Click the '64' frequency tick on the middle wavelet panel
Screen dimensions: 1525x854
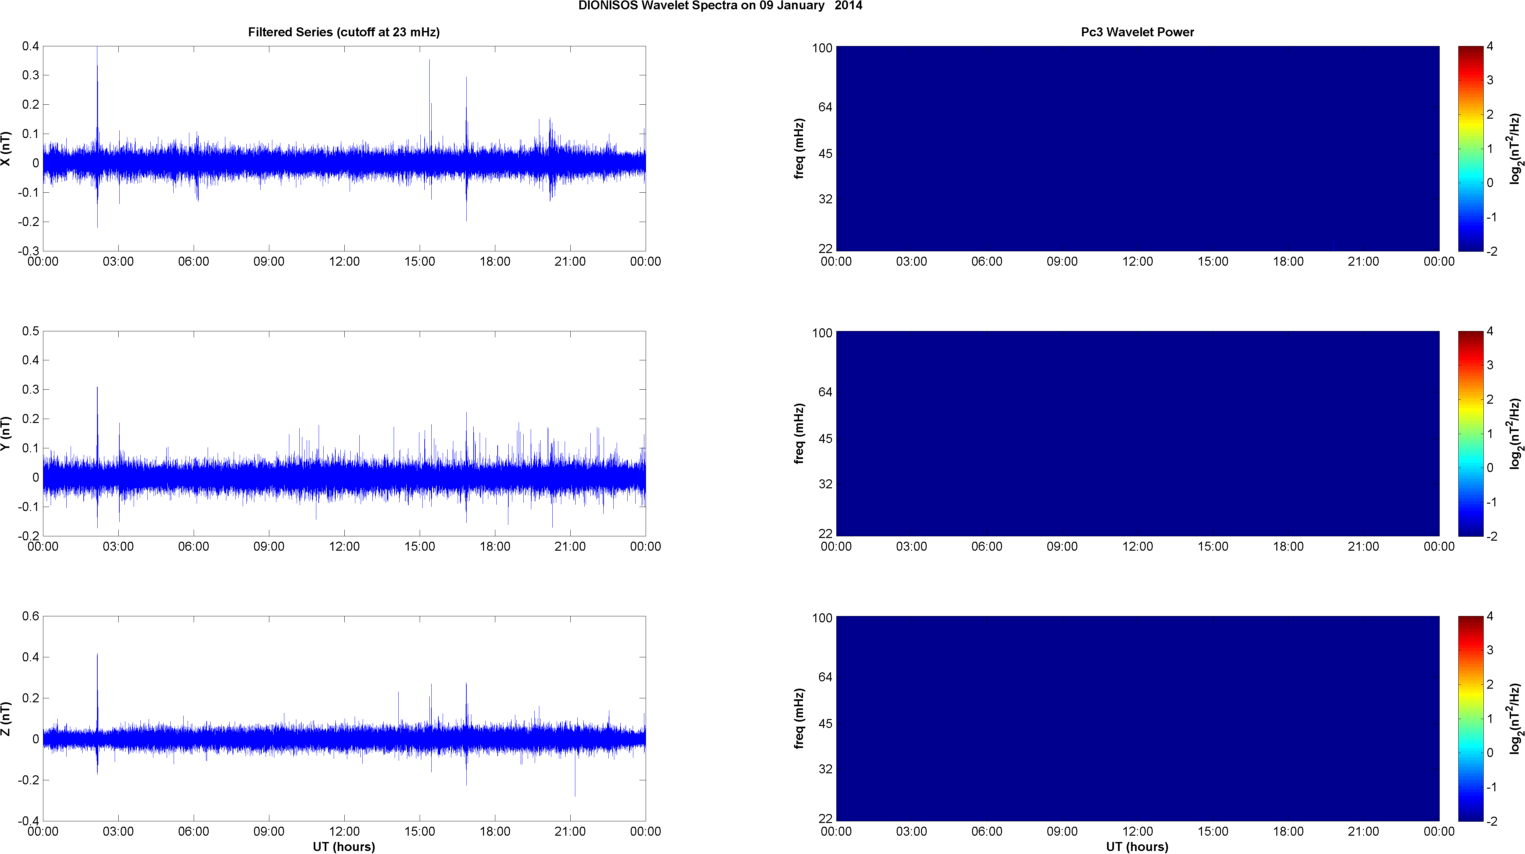pyautogui.click(x=825, y=392)
